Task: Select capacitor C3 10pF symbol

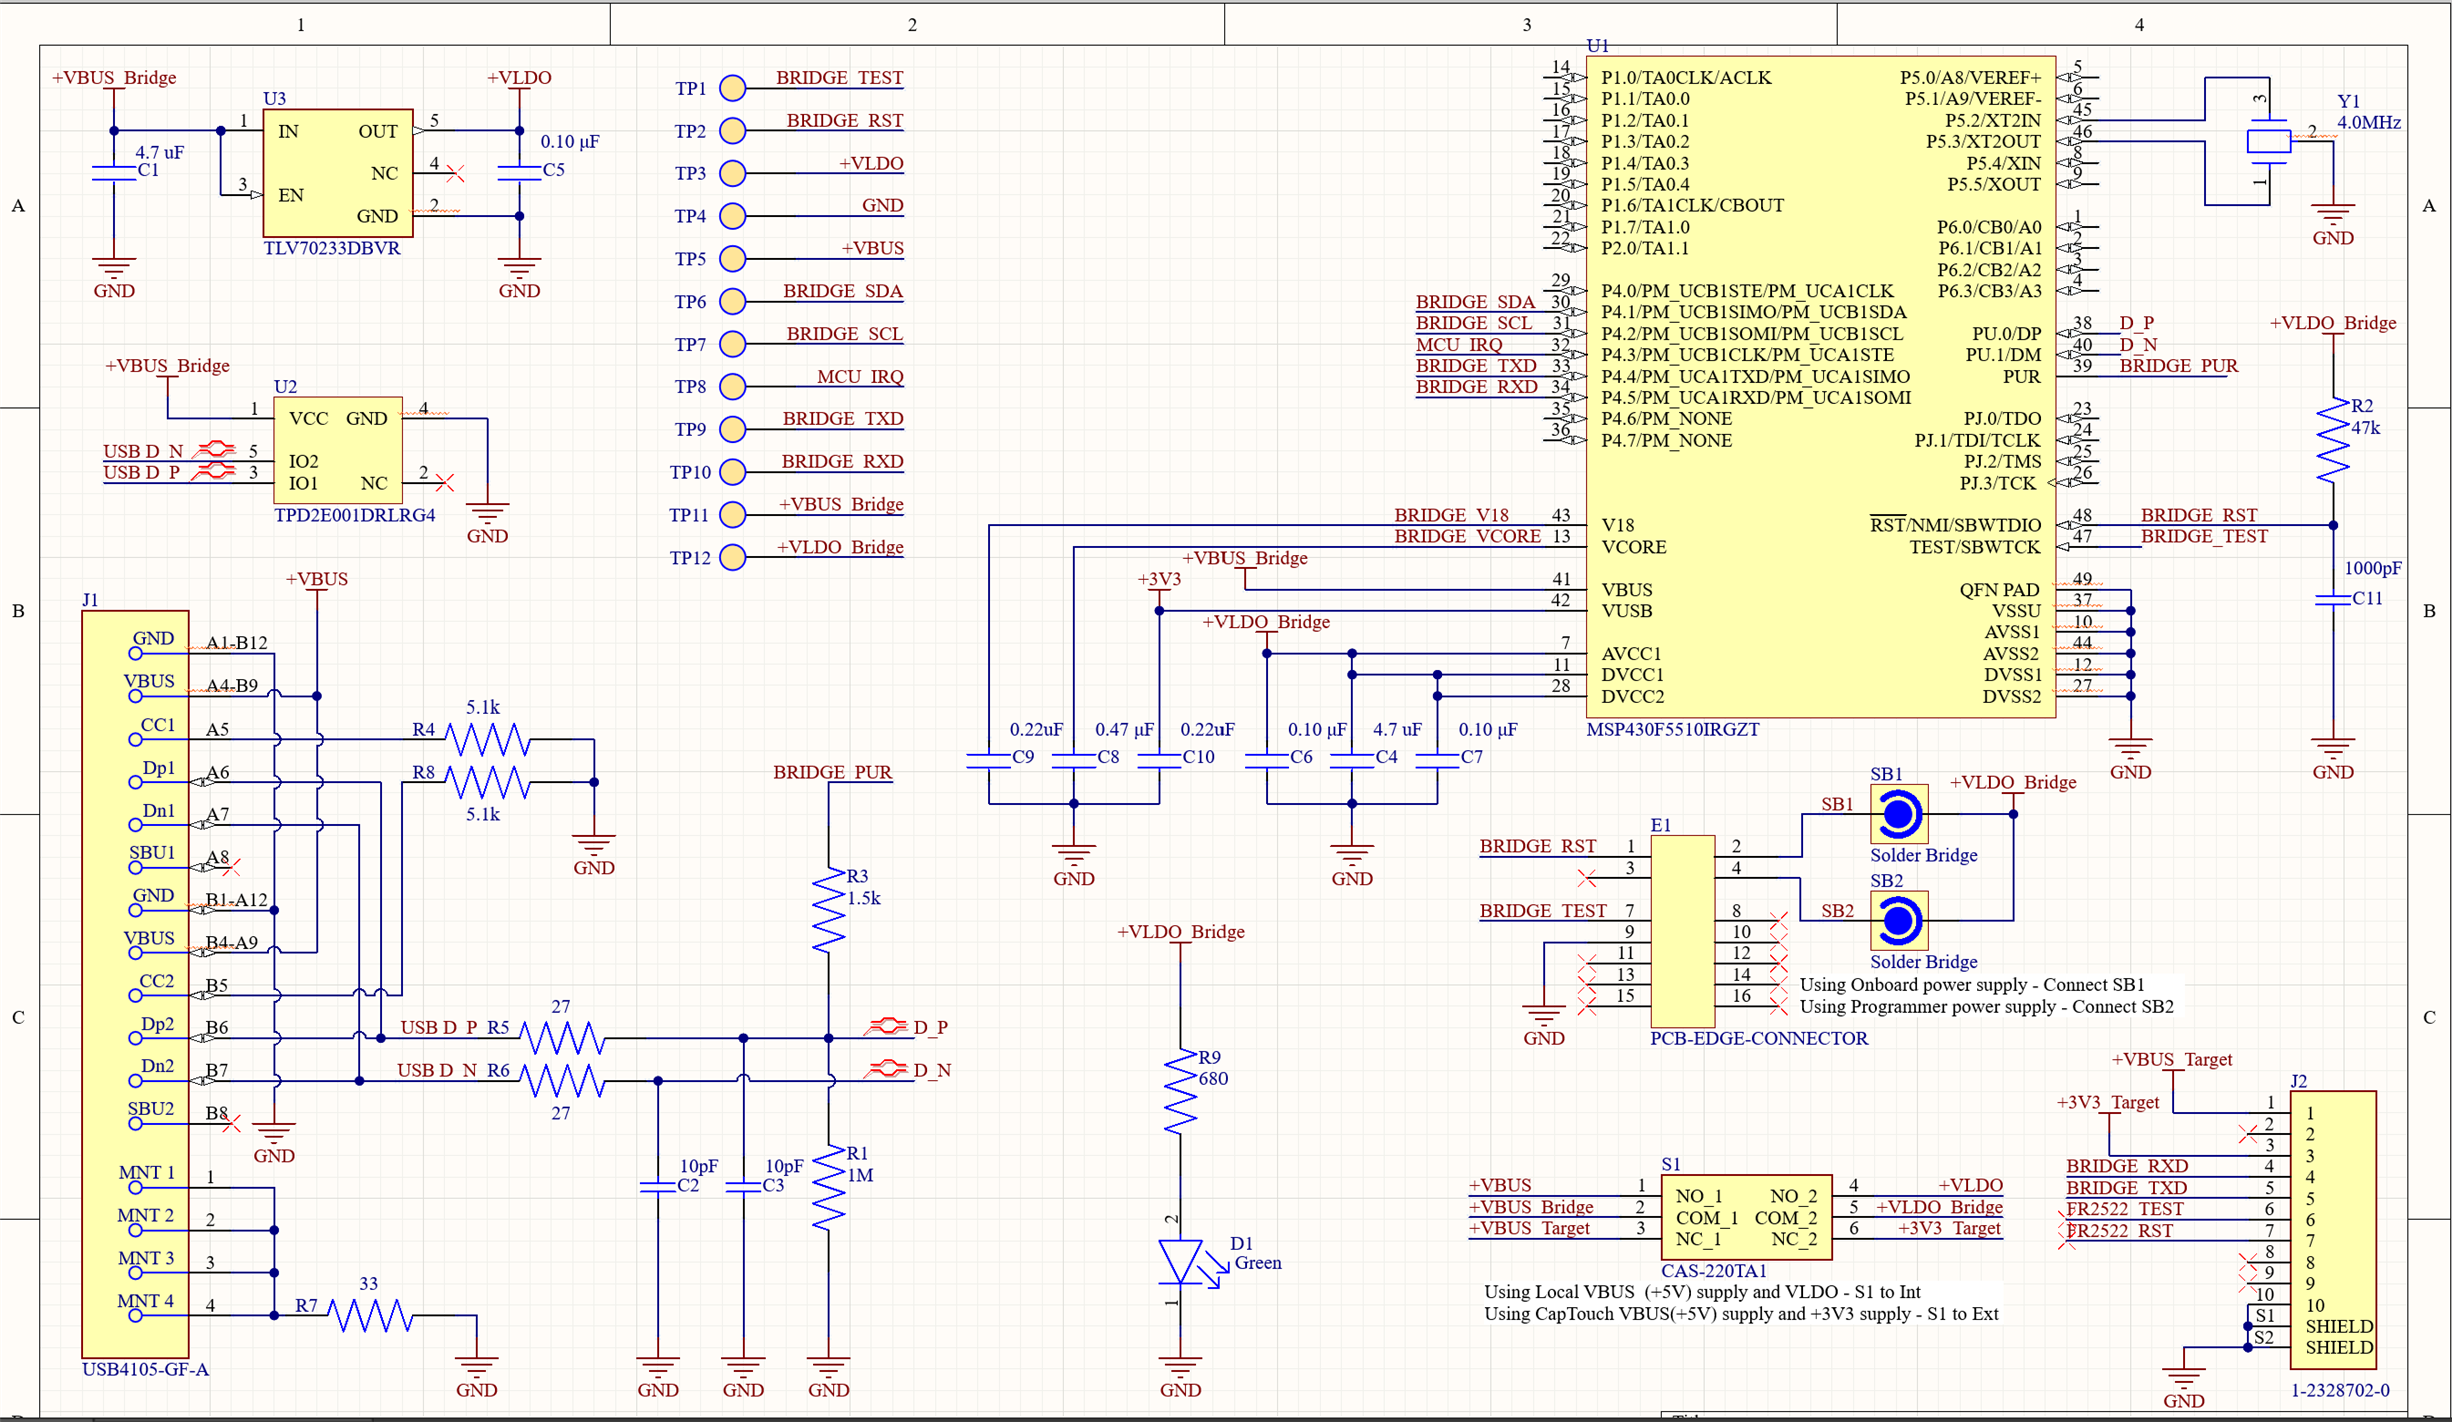Action: point(743,1188)
